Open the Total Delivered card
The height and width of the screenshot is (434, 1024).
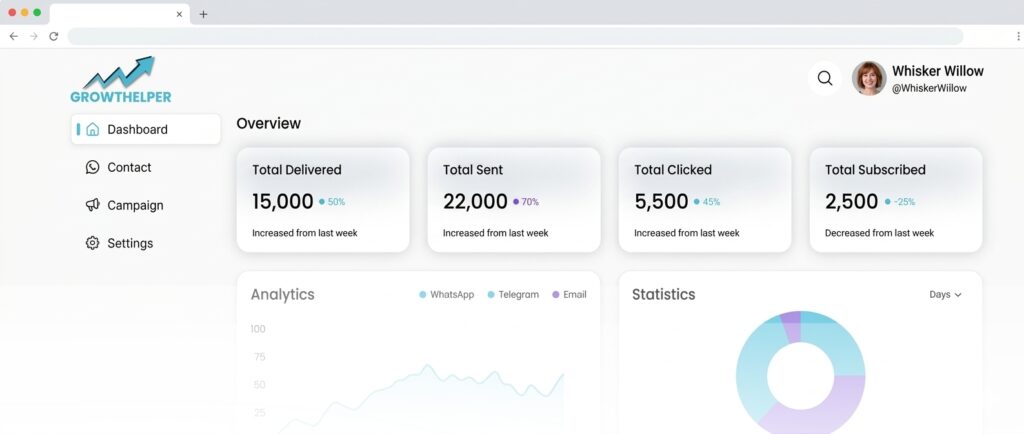point(322,200)
